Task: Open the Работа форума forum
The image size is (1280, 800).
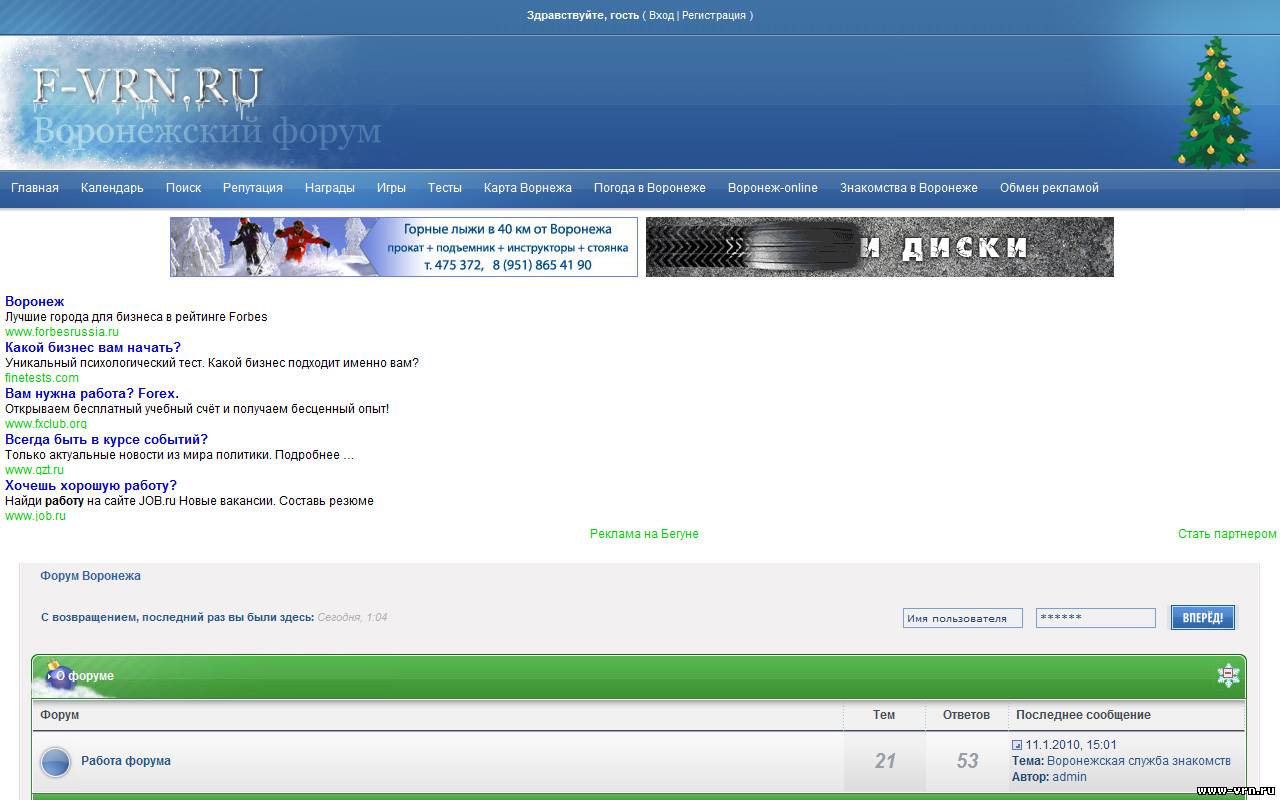Action: pyautogui.click(x=126, y=761)
